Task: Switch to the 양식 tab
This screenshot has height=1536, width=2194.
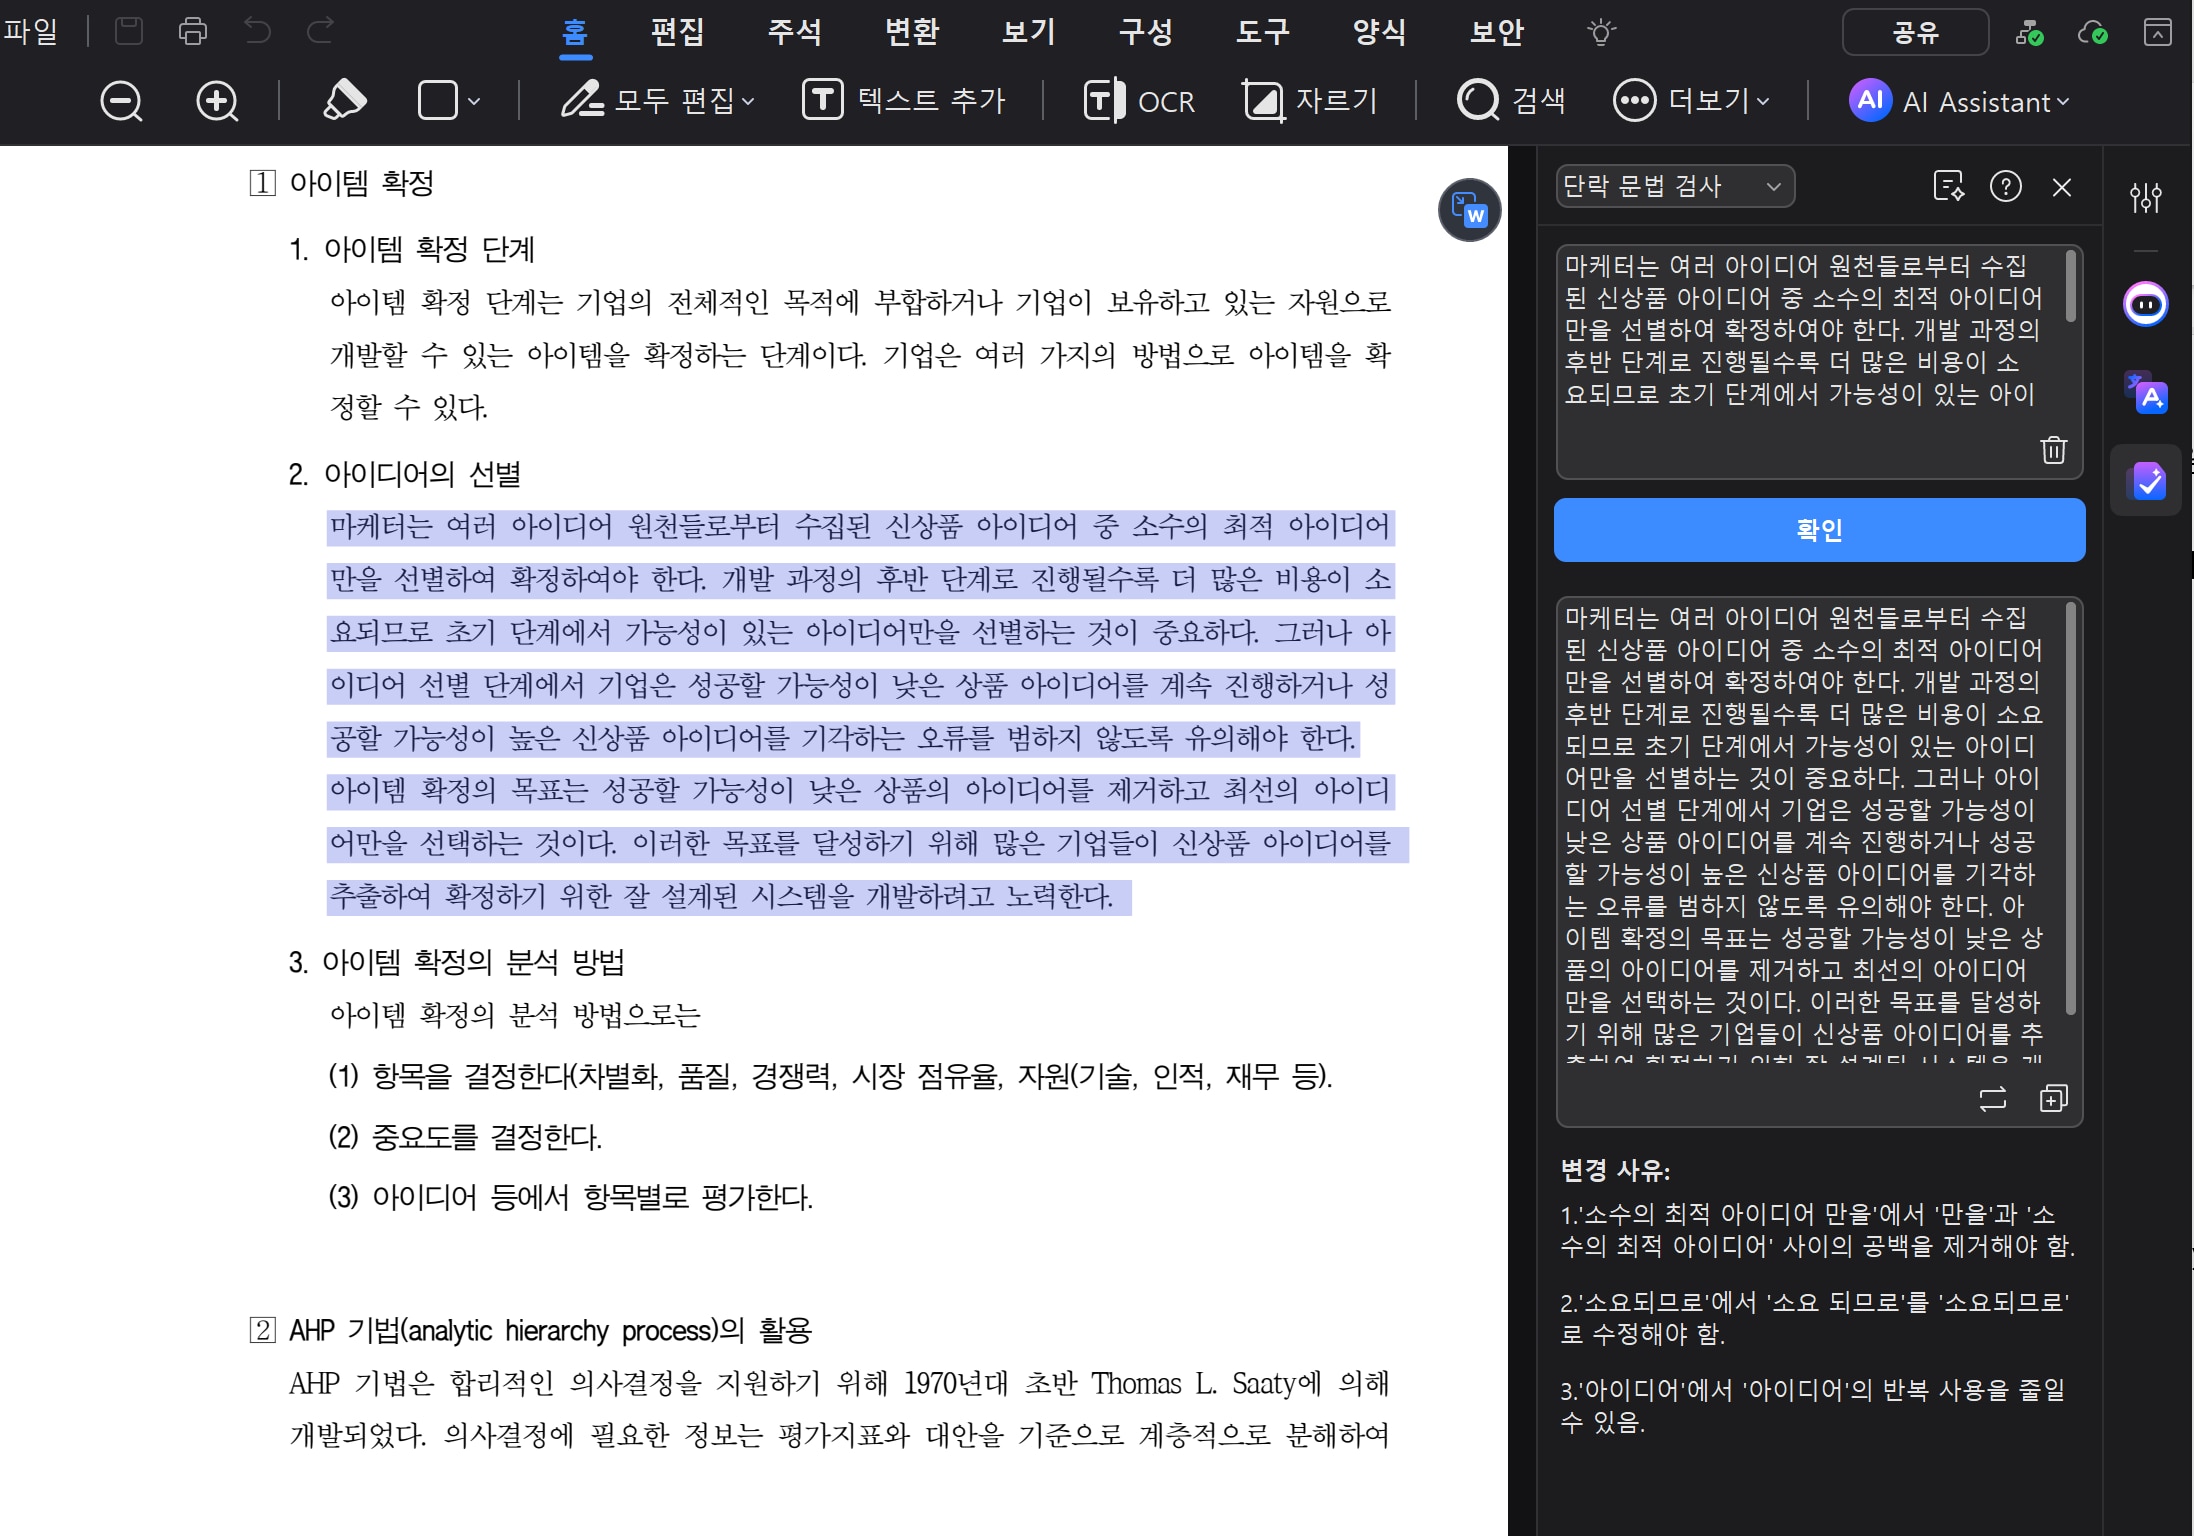Action: 1379,32
